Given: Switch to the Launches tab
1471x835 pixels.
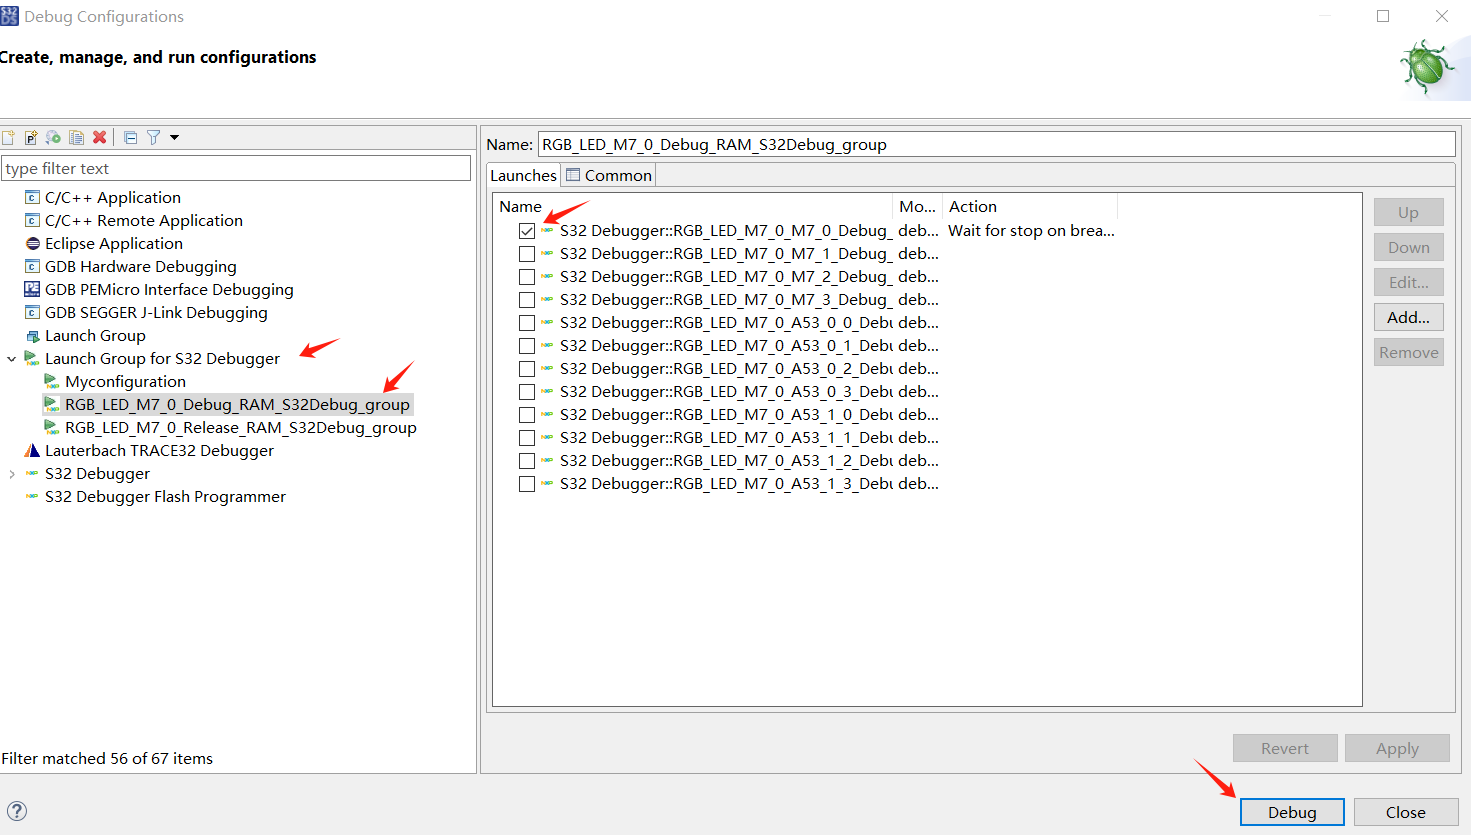Looking at the screenshot, I should pyautogui.click(x=523, y=175).
